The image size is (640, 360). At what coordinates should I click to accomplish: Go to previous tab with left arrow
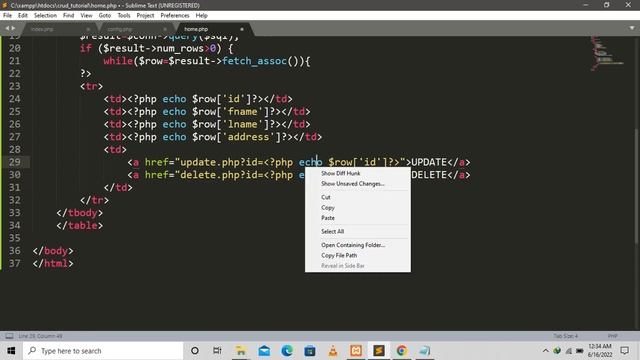(x=7, y=28)
